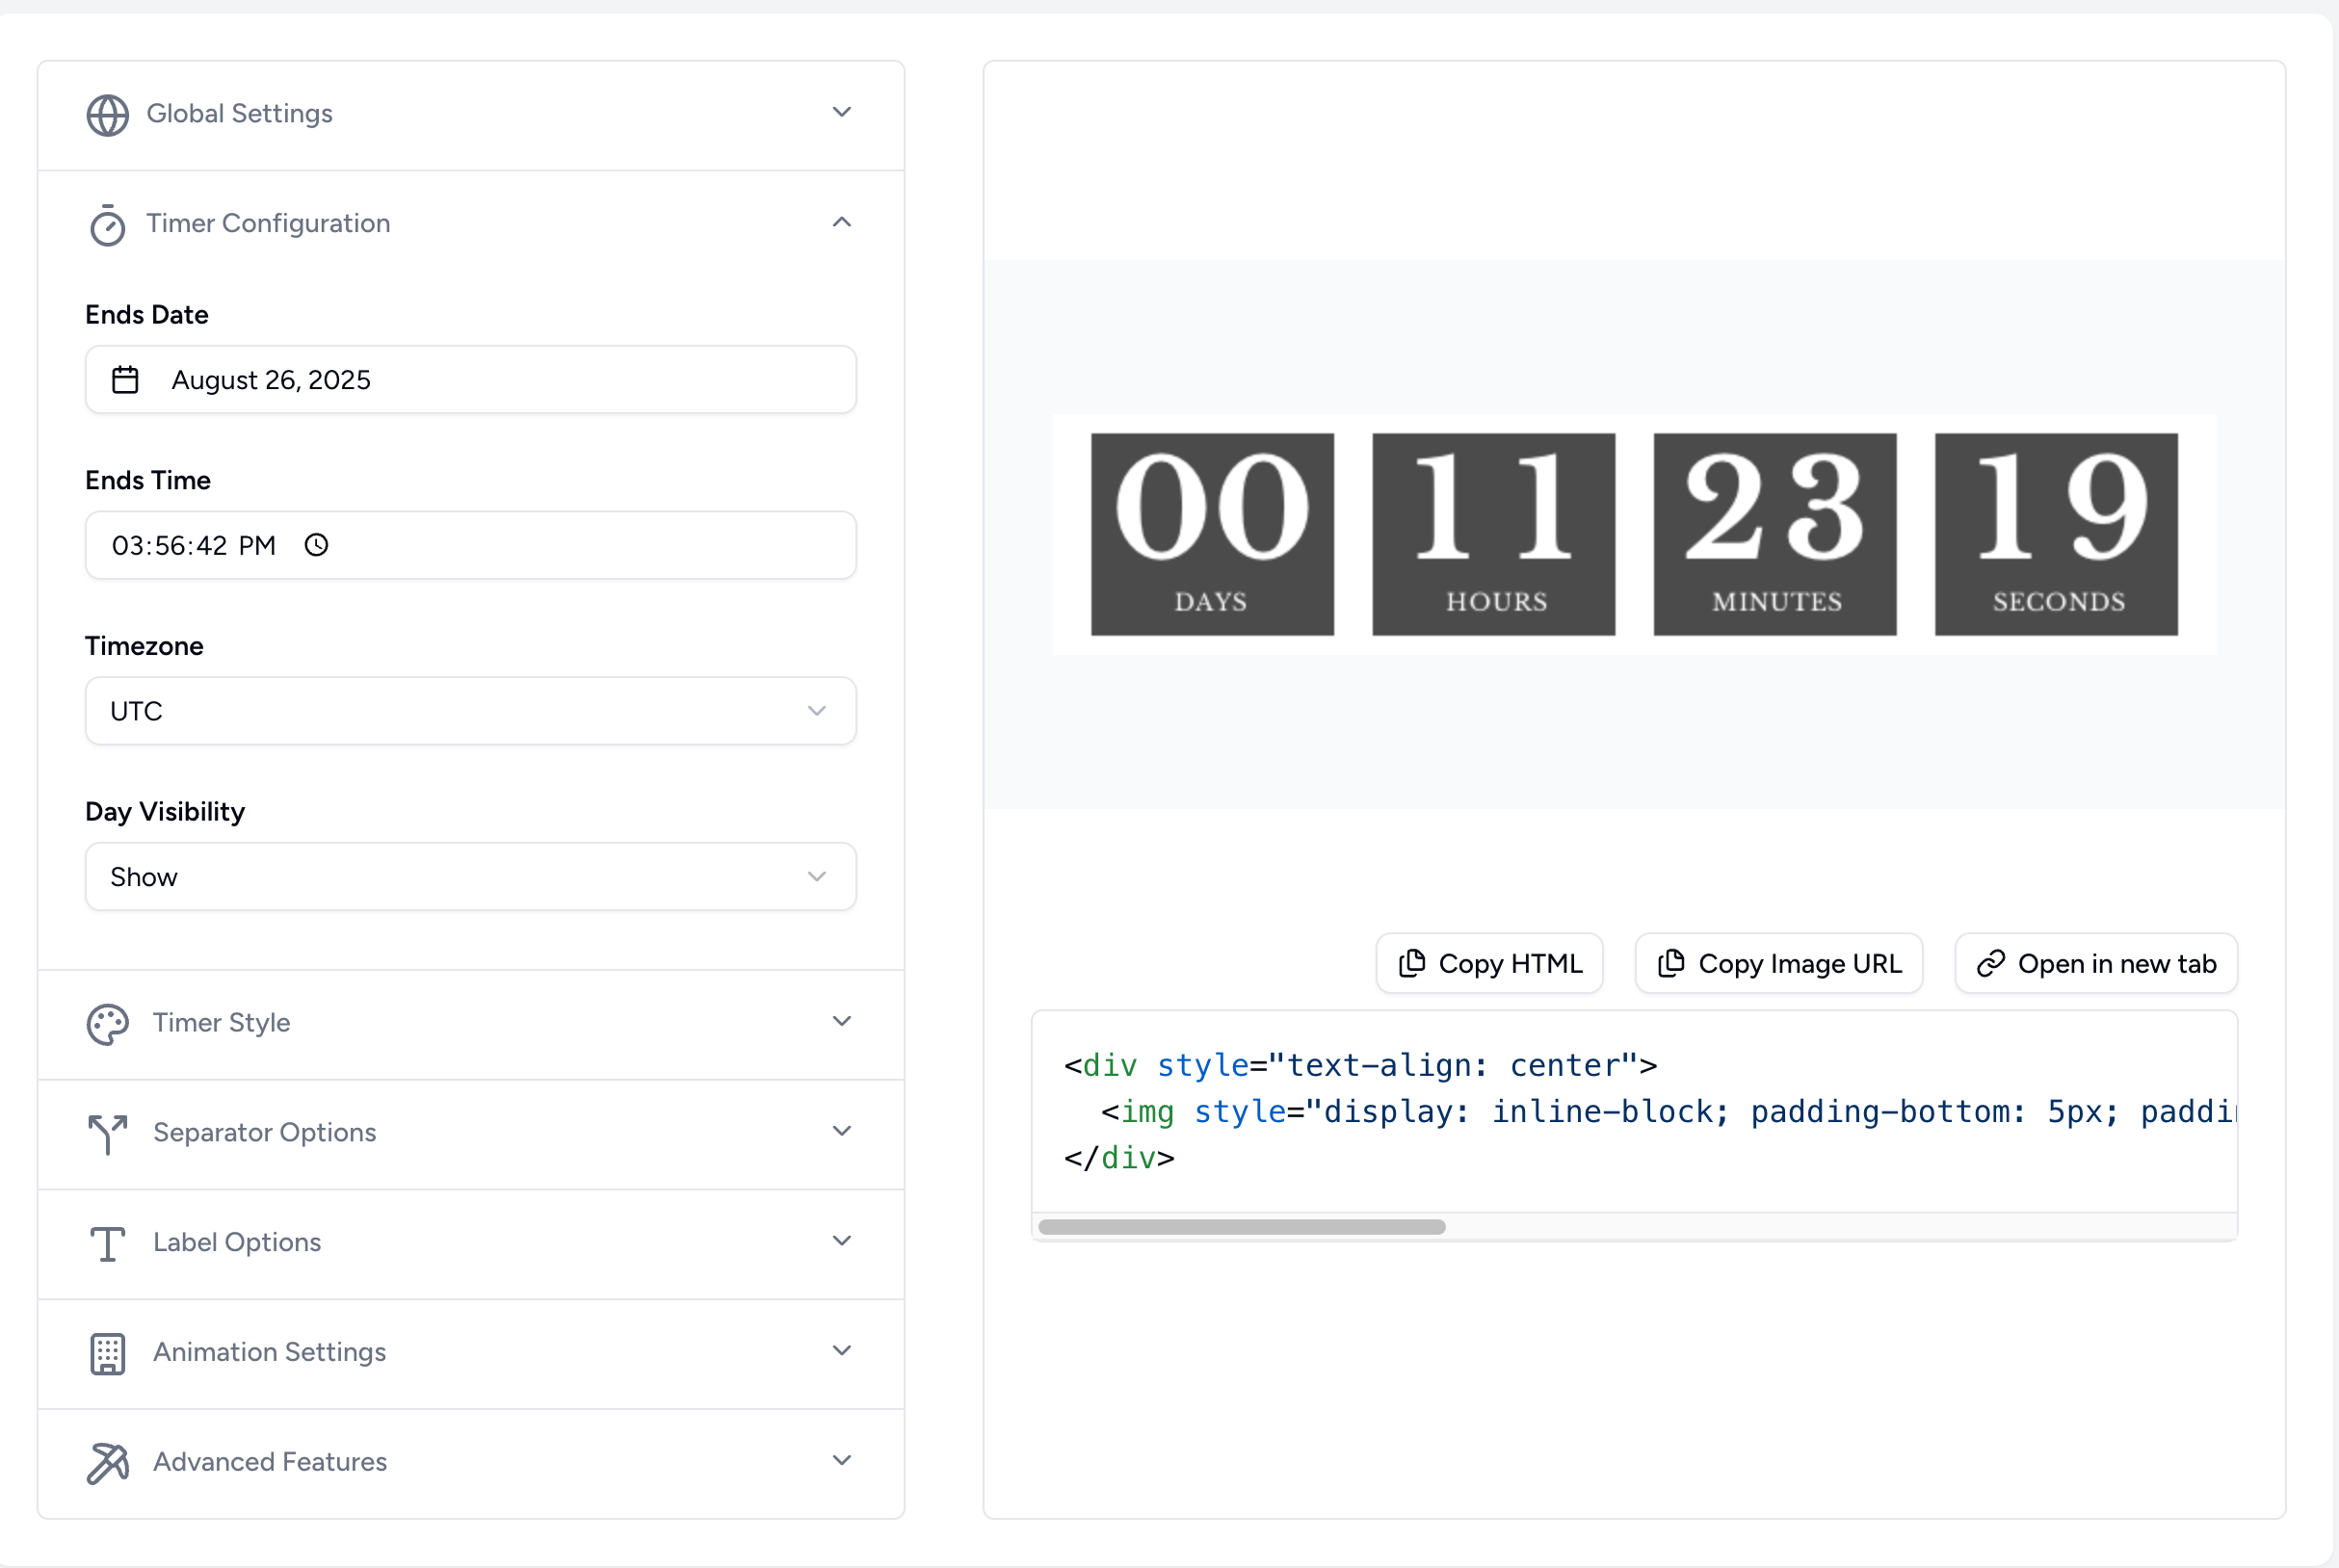The width and height of the screenshot is (2339, 1568).
Task: Collapse the Timer Configuration section
Action: point(841,222)
